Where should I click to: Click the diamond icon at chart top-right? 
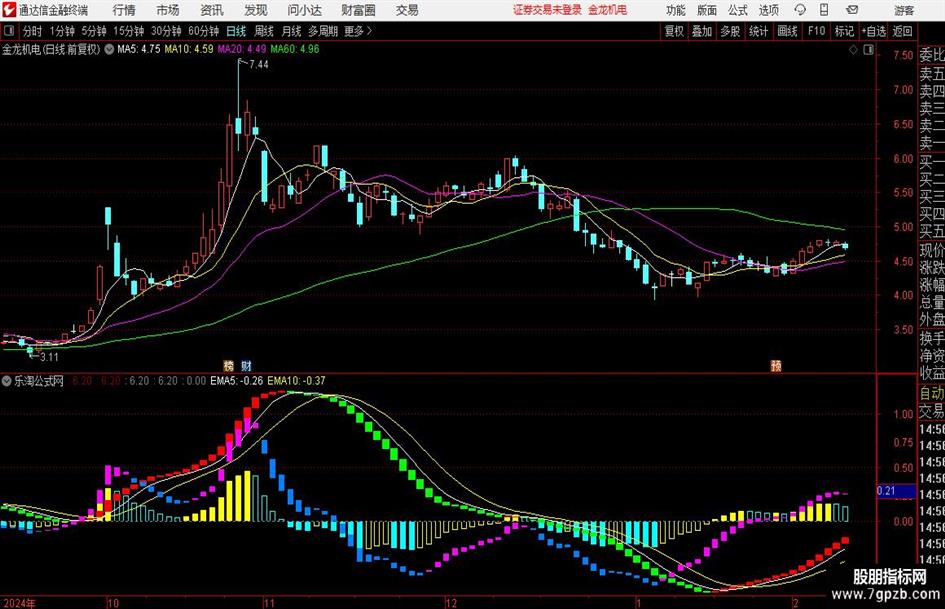click(853, 50)
